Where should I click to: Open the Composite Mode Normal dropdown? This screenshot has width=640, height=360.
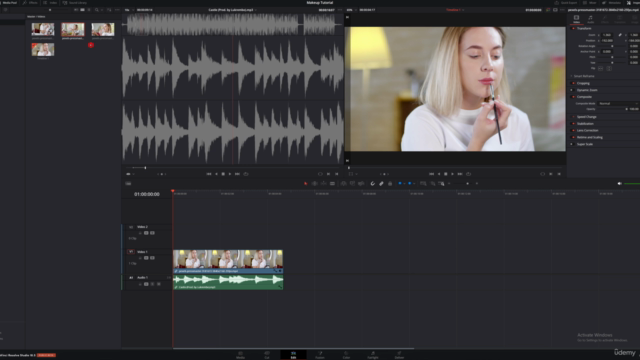point(618,104)
